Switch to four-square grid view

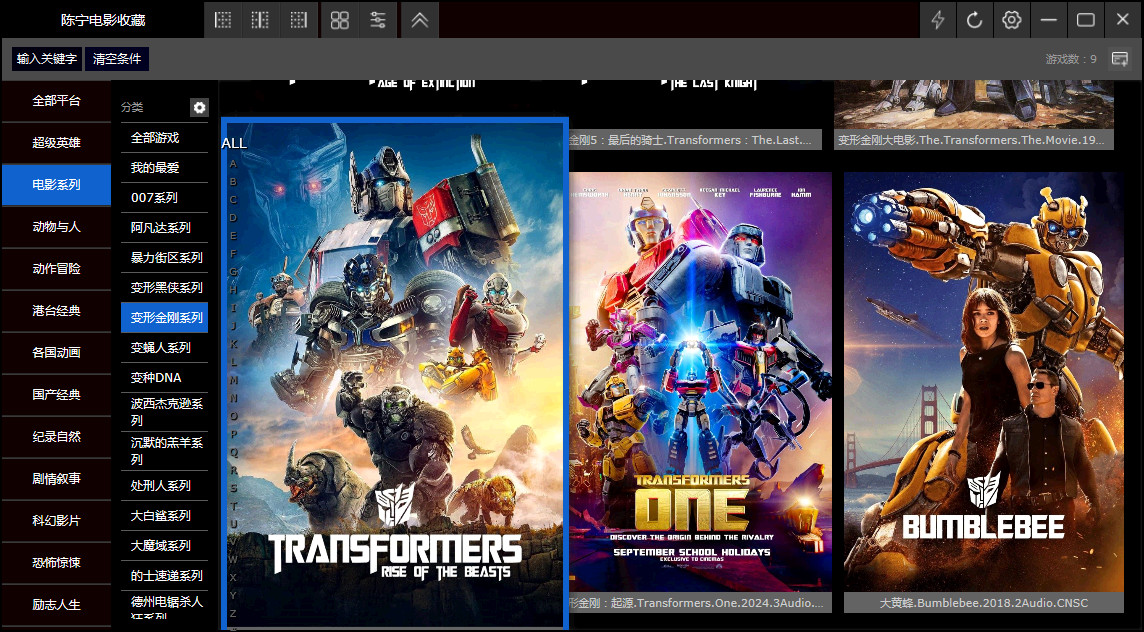coord(340,20)
